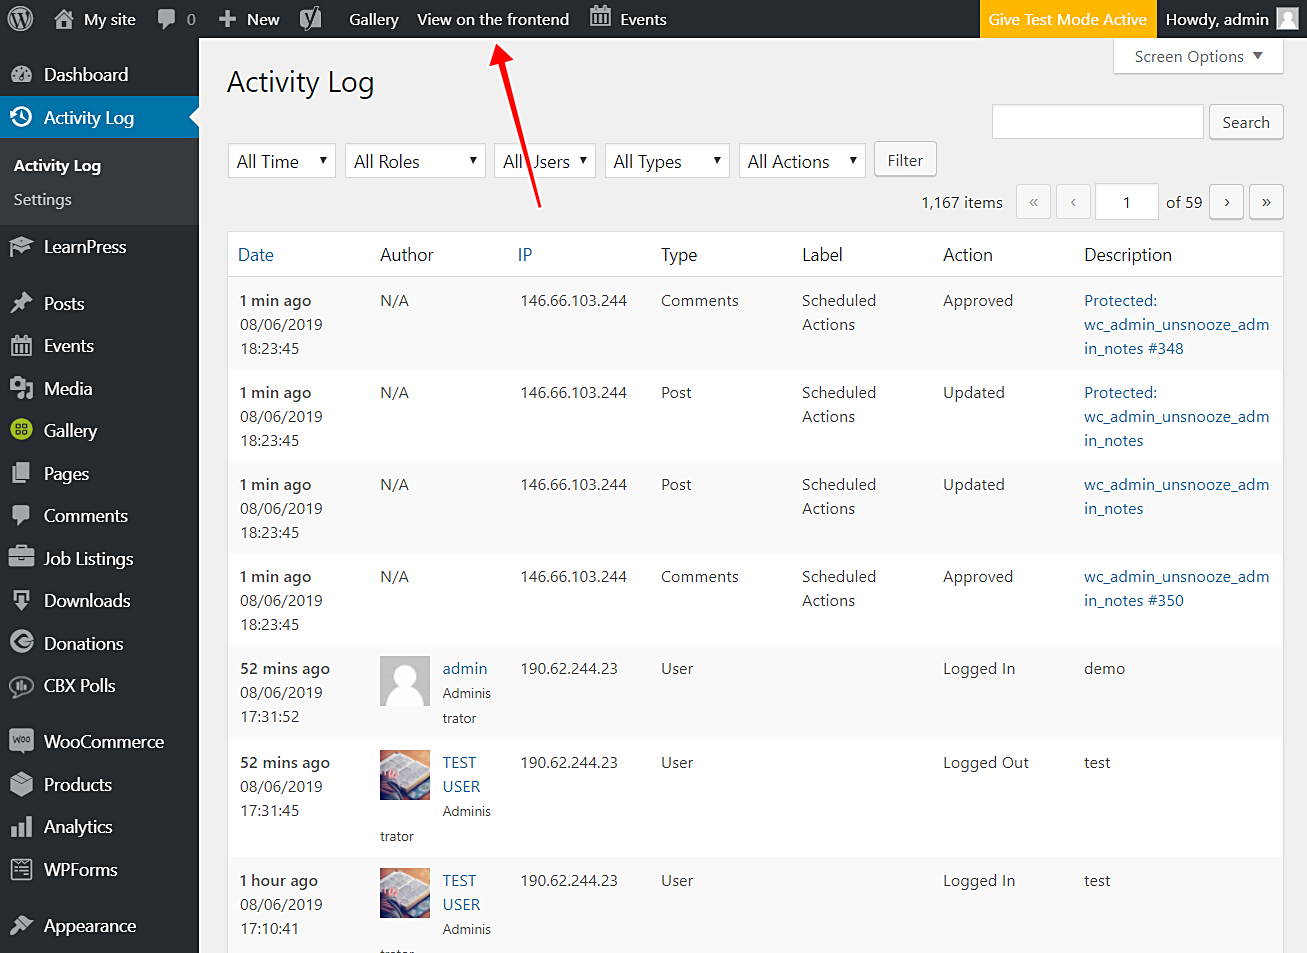1307x953 pixels.
Task: Expand the All Time dropdown
Action: coord(281,161)
